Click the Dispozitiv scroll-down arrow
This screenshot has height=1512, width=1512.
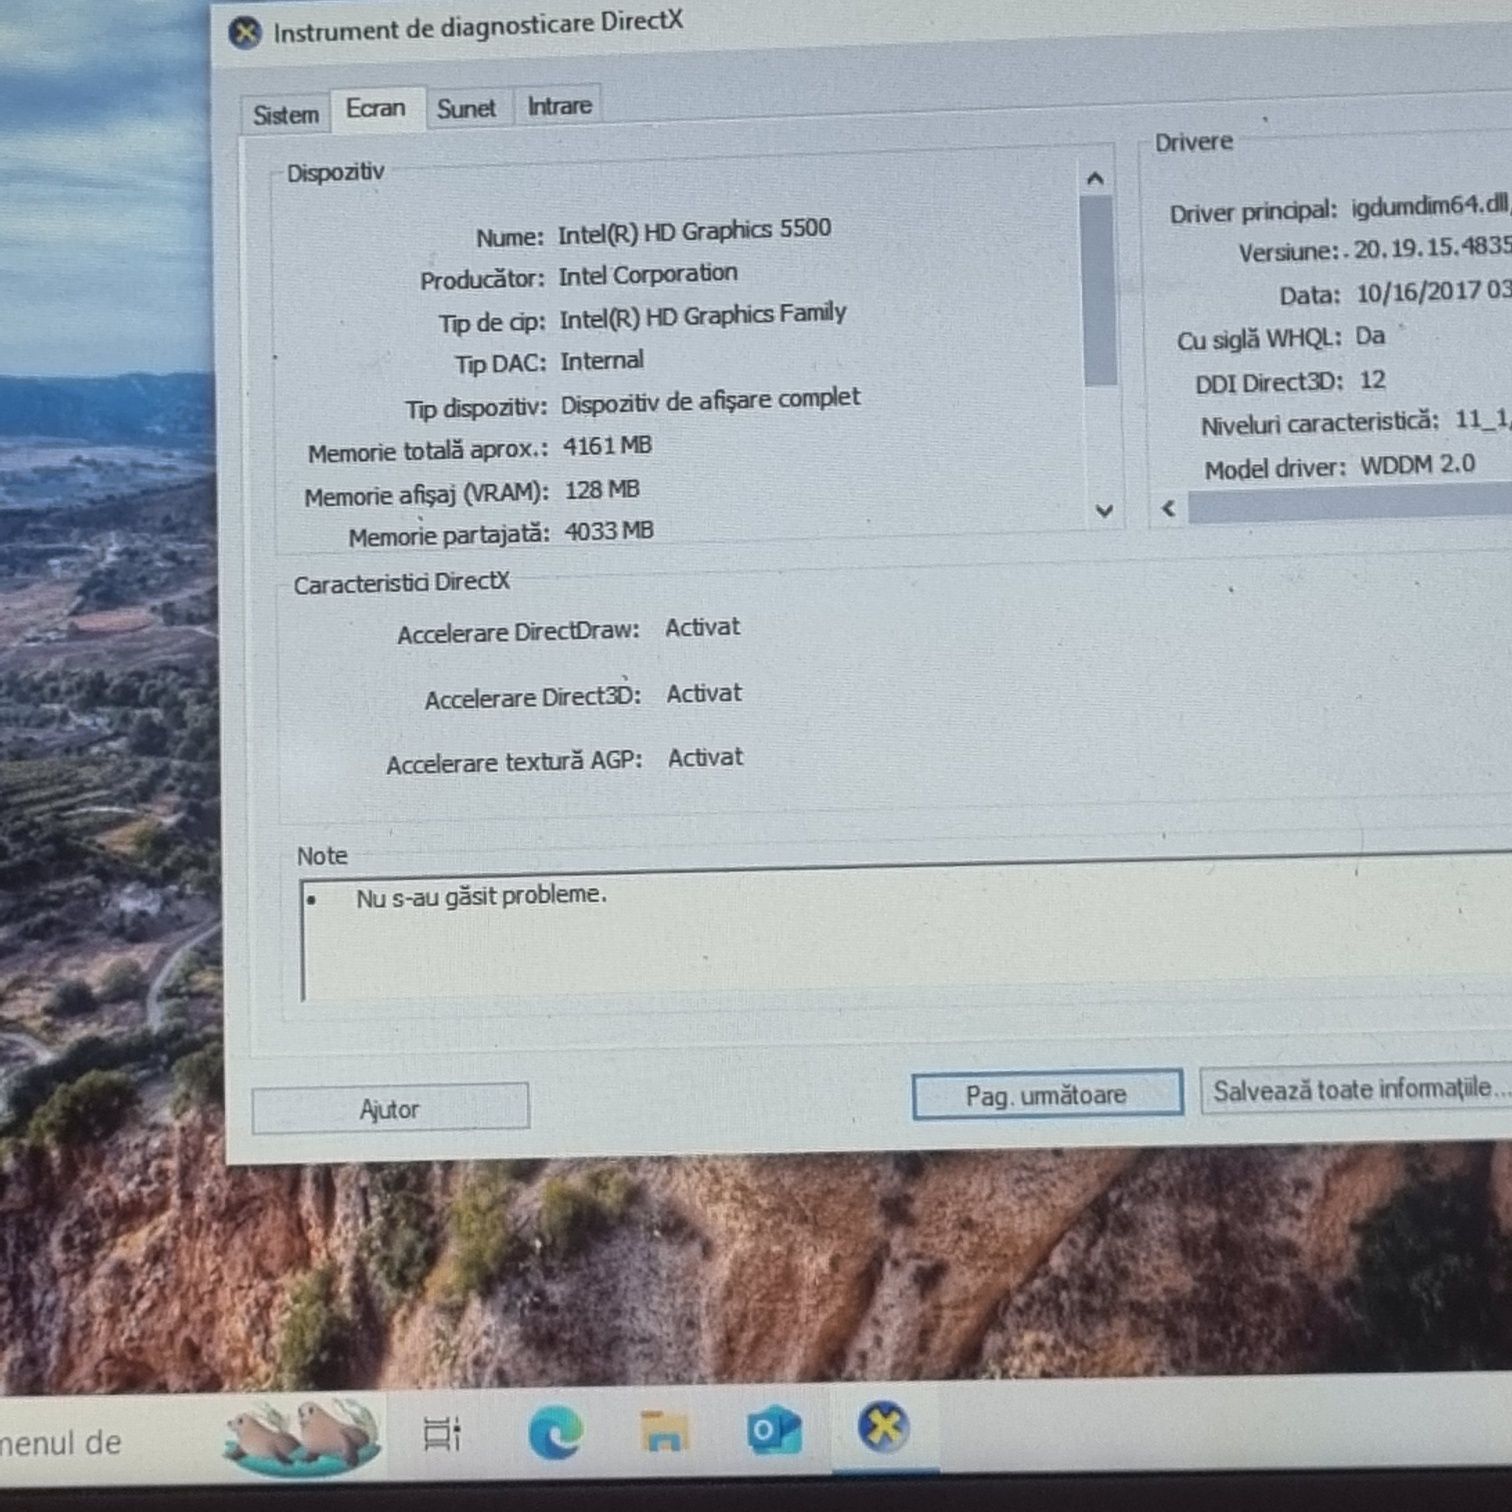coord(1104,511)
